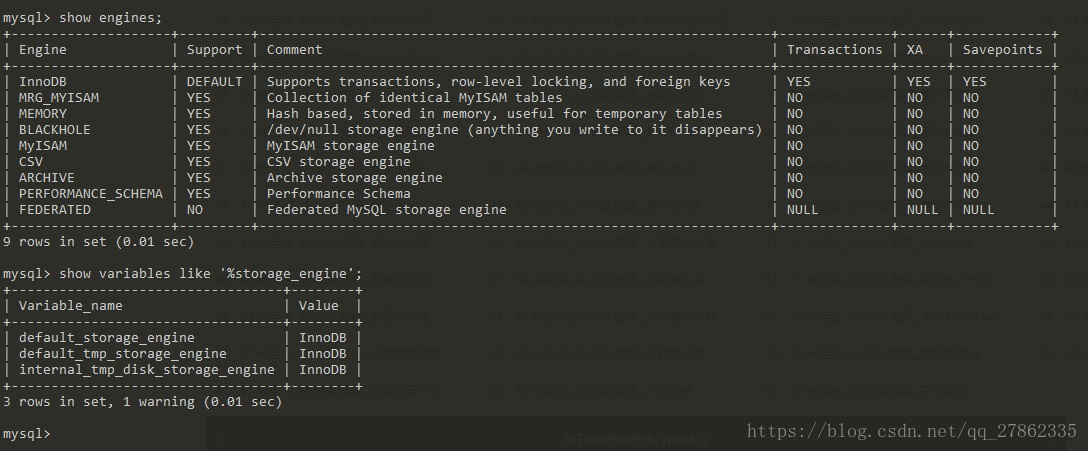Click the Support column header

pyautogui.click(x=214, y=50)
